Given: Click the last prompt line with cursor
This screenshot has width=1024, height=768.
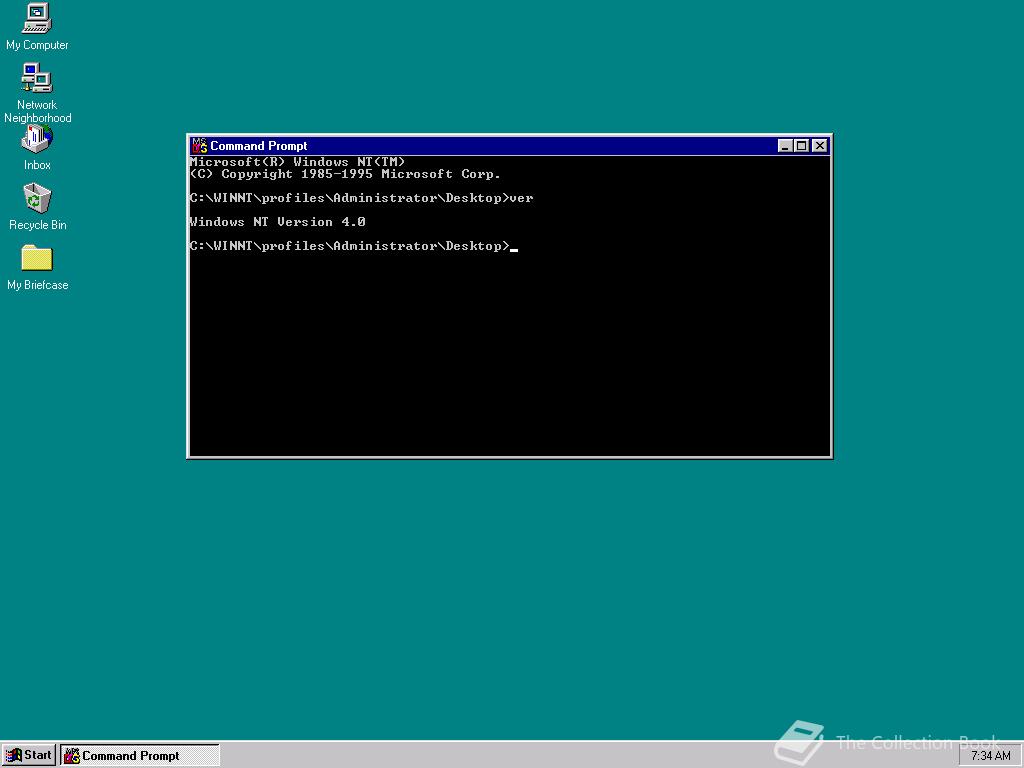Looking at the screenshot, I should (x=353, y=246).
